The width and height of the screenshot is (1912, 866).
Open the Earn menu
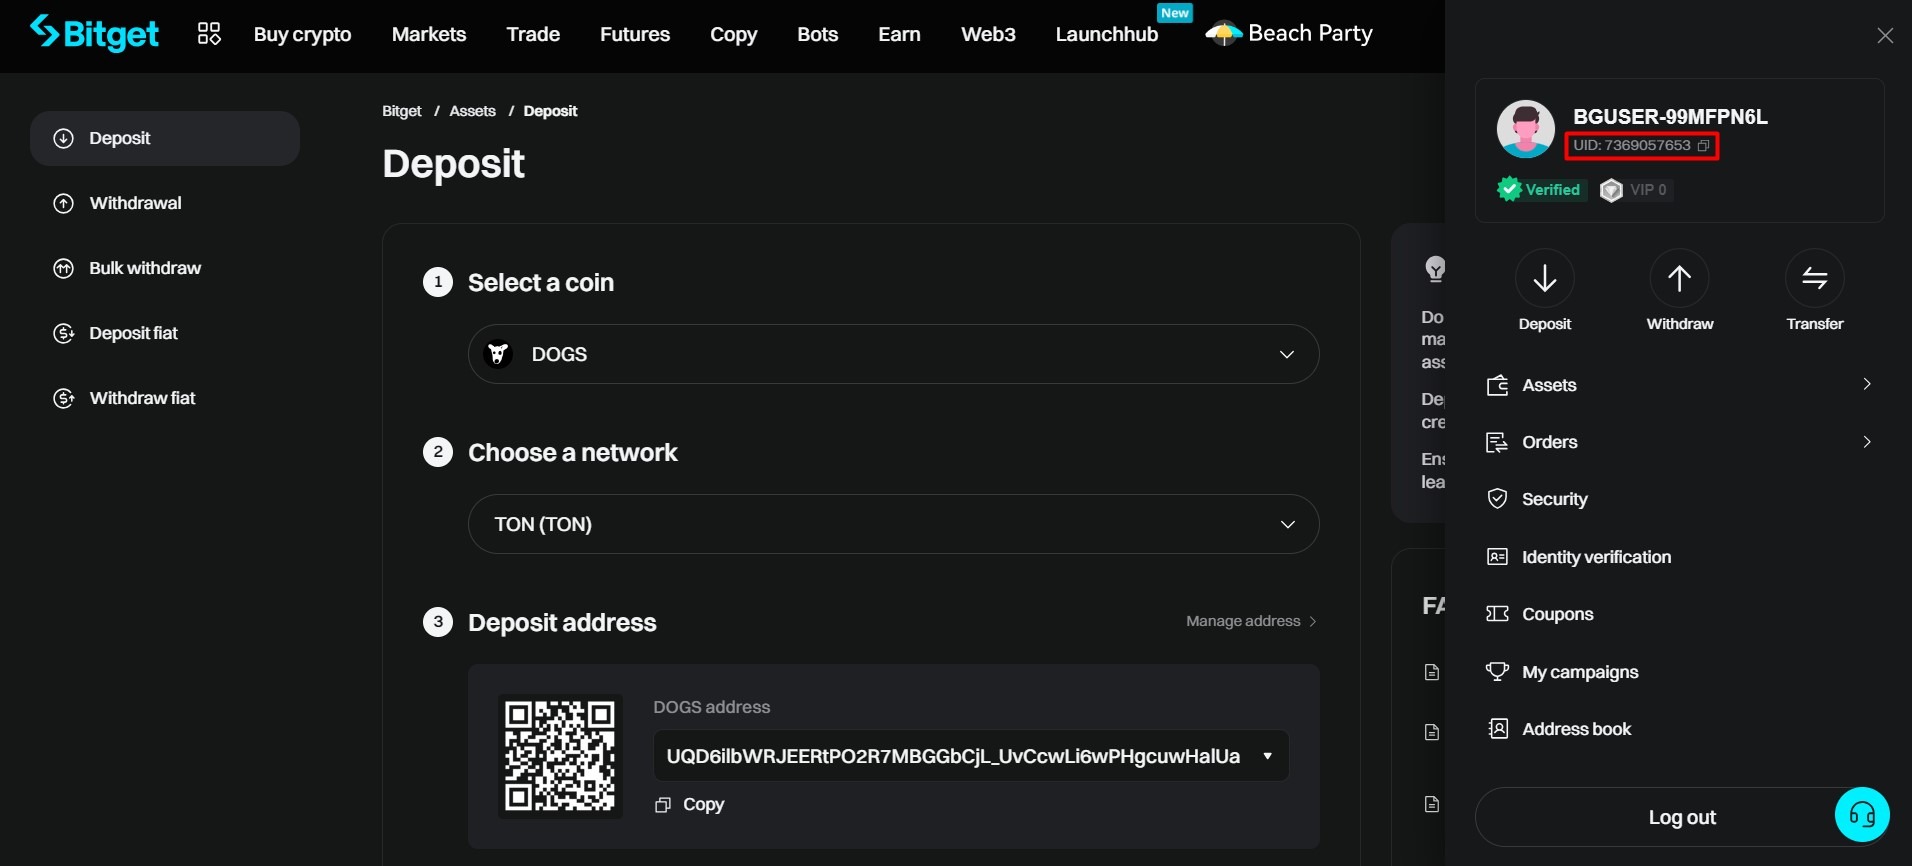(x=900, y=34)
